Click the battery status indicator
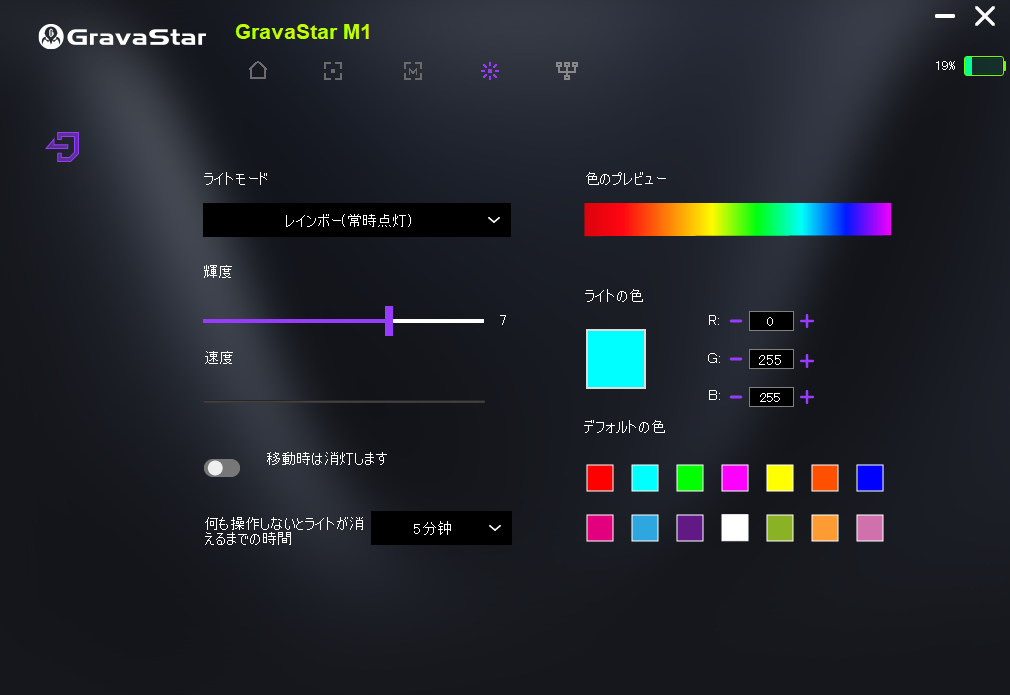Image resolution: width=1010 pixels, height=695 pixels. coord(983,66)
